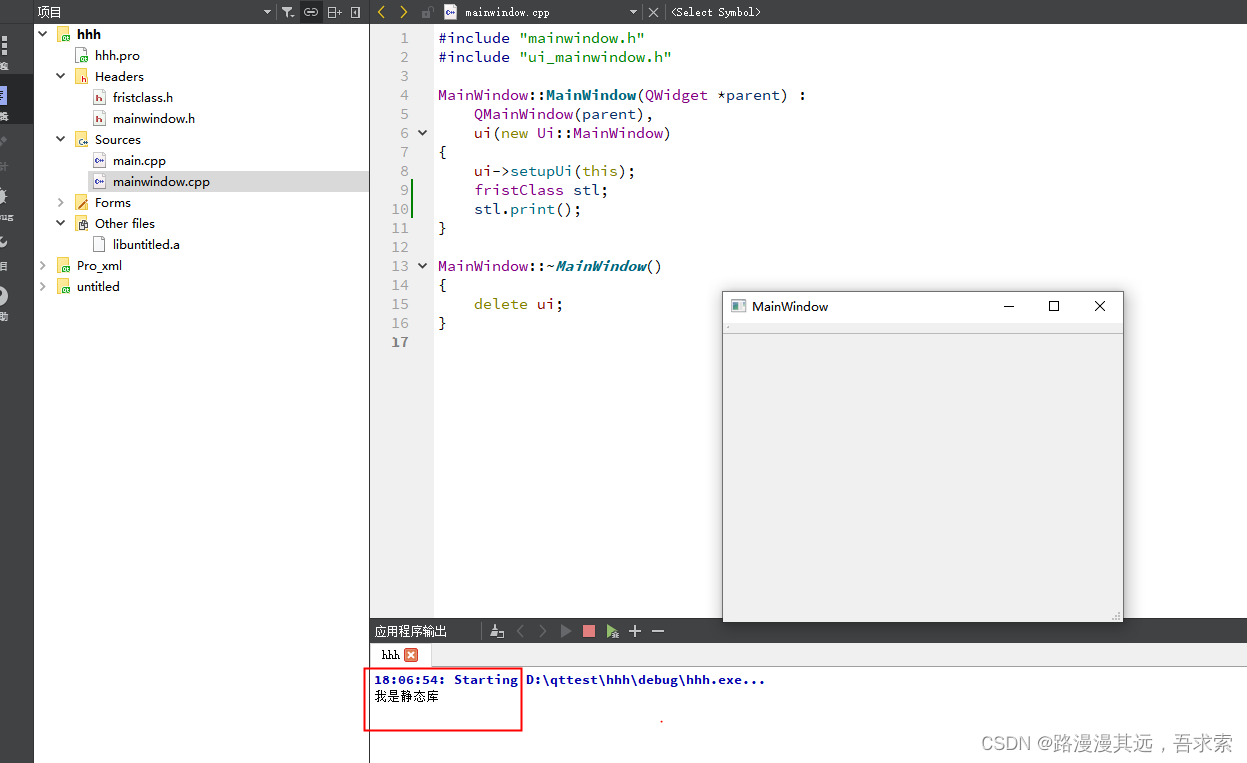Screen dimensions: 1247x763
Task: Collapse the Sources folder
Action: point(61,139)
